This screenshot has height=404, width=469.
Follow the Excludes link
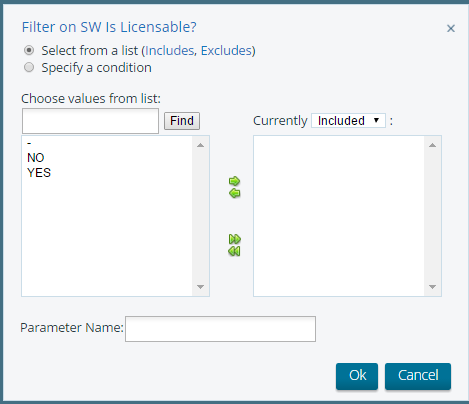coord(226,50)
